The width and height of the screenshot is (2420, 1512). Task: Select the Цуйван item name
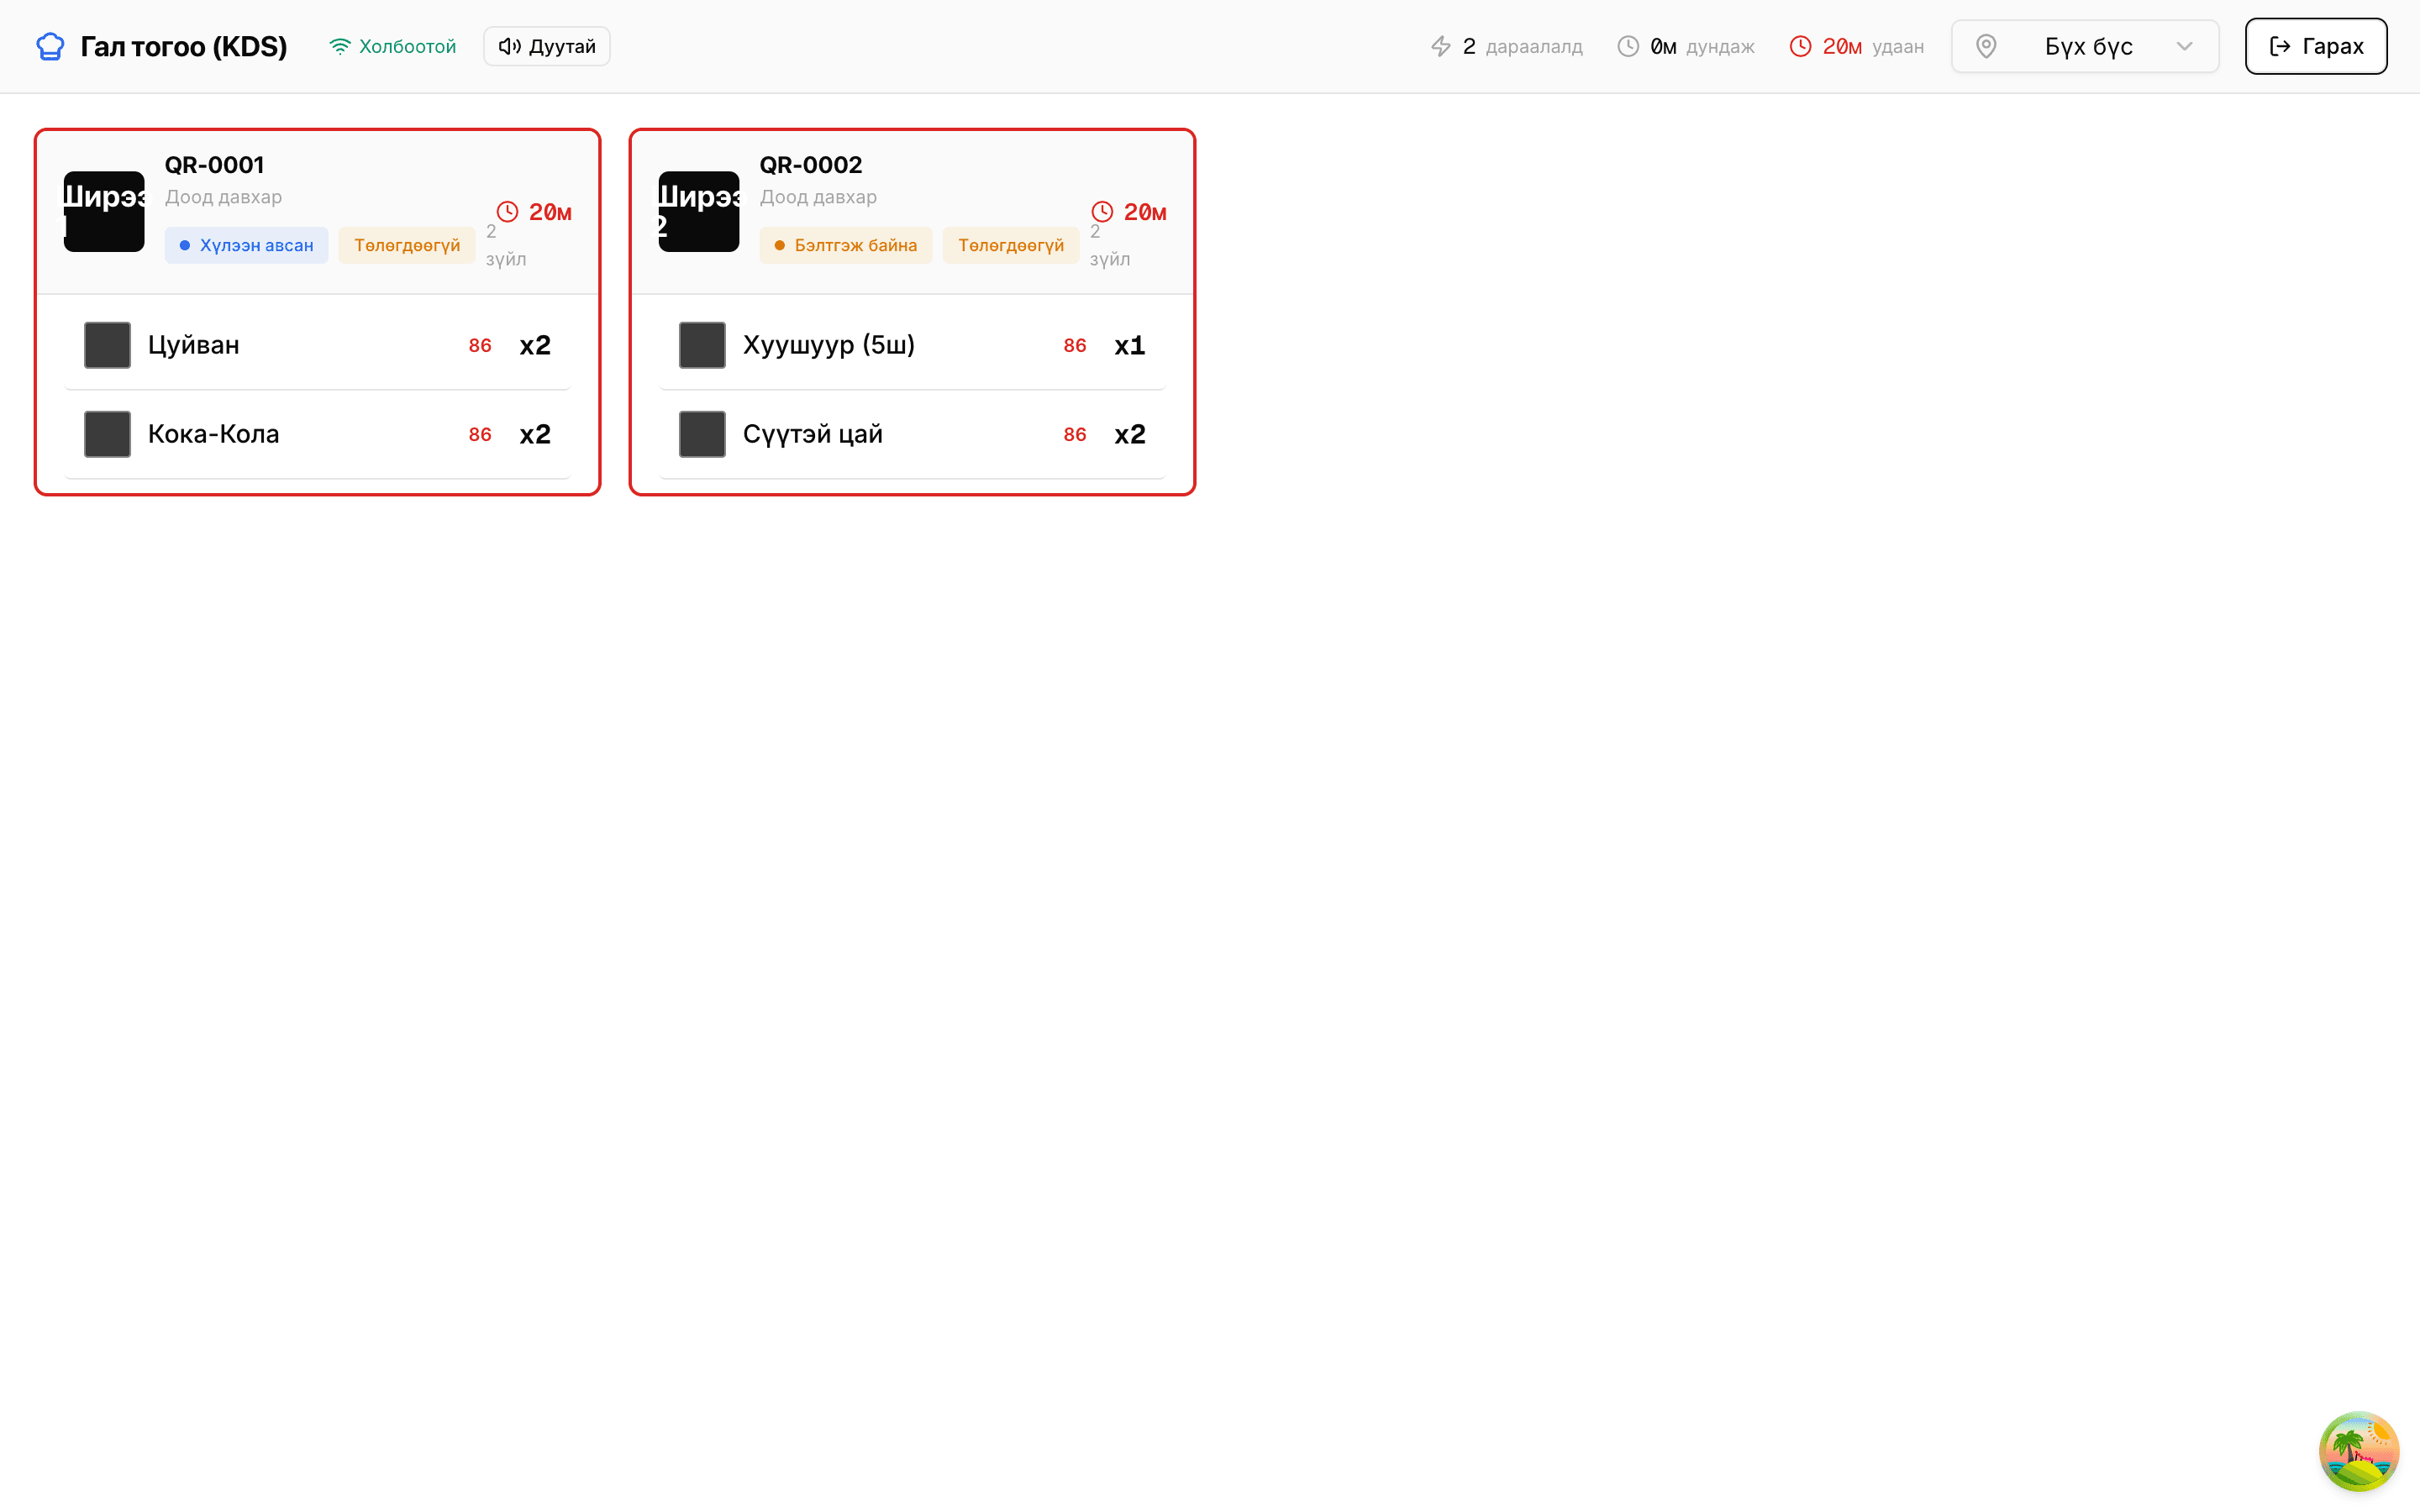[194, 345]
